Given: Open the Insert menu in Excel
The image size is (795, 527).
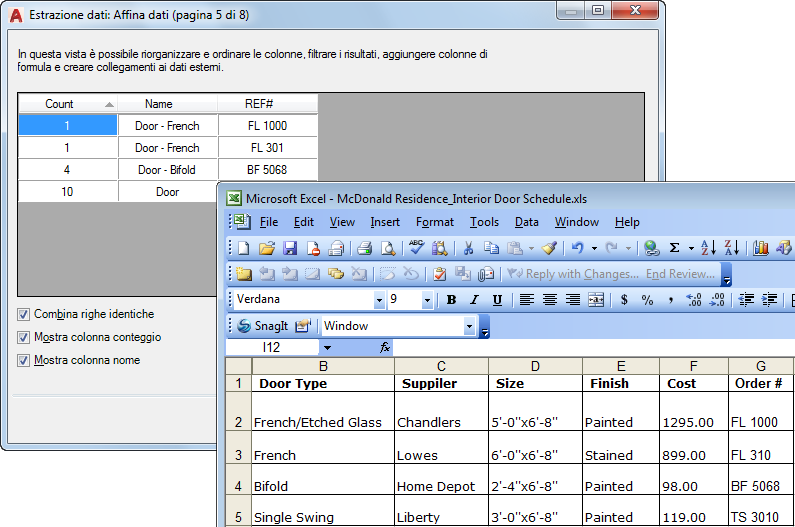Looking at the screenshot, I should click(385, 222).
